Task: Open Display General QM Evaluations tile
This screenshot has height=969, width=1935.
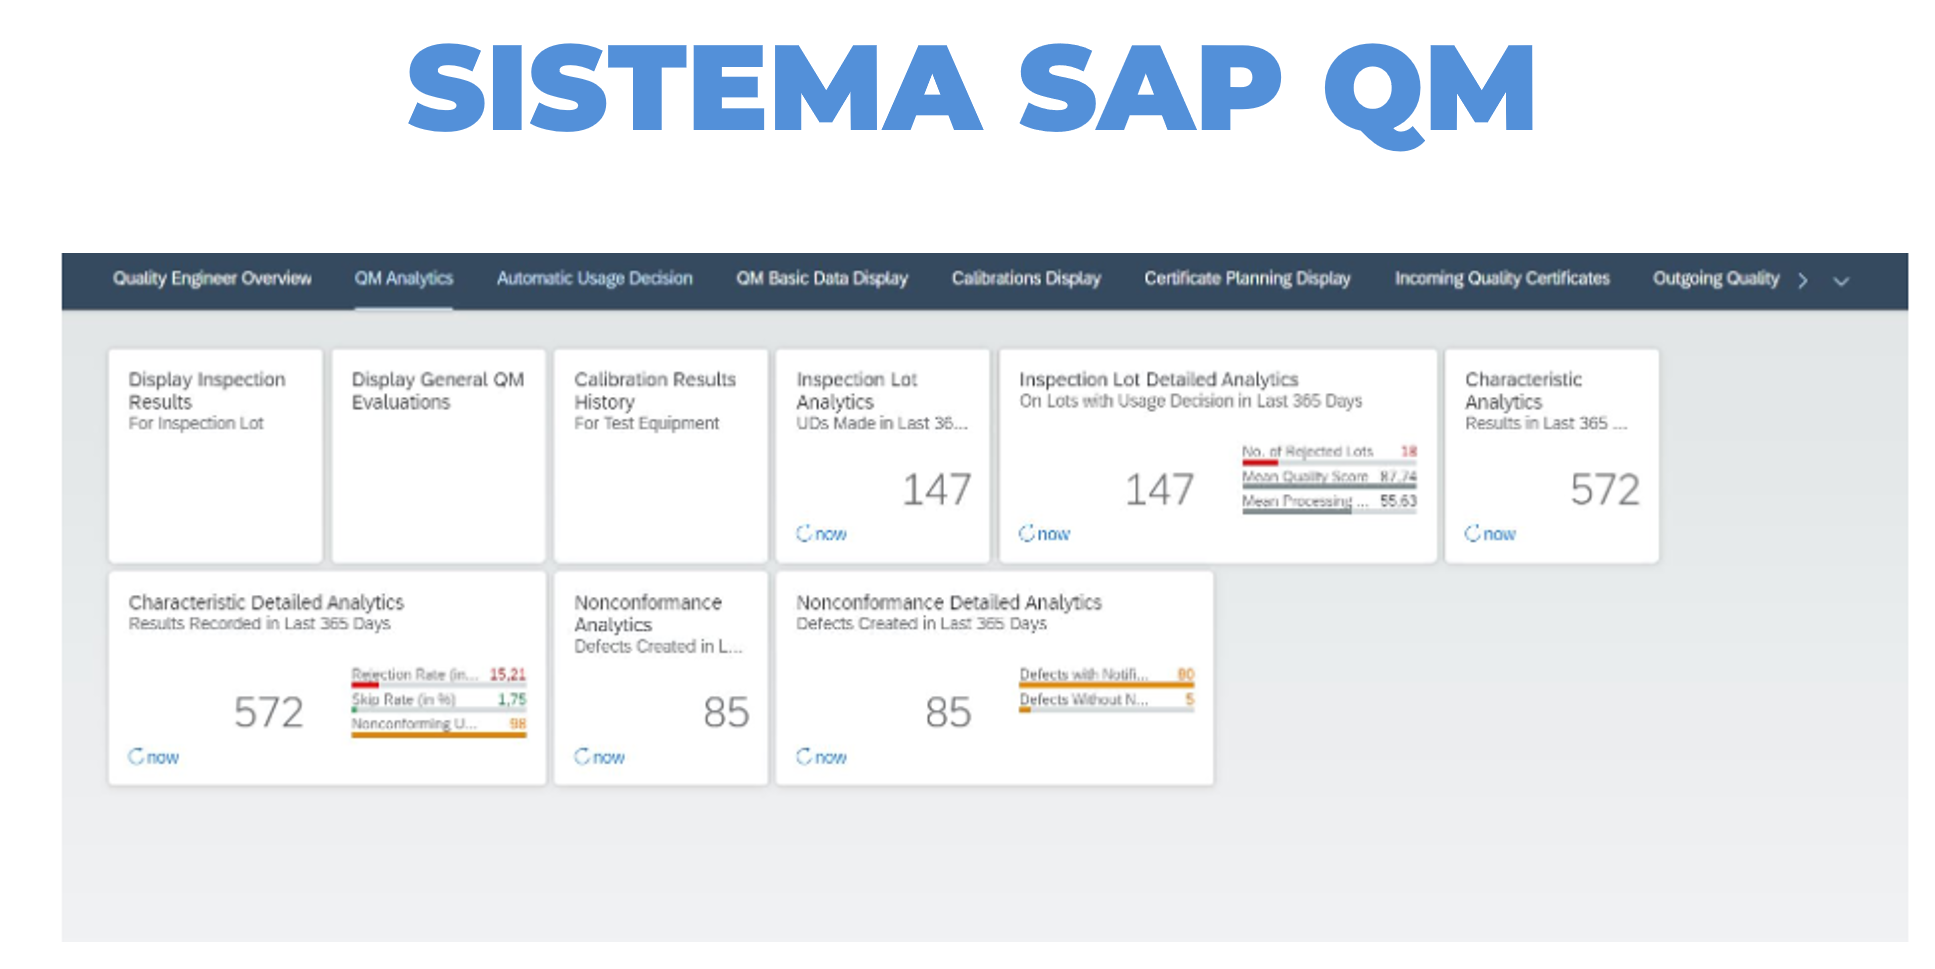Action: pos(438,455)
